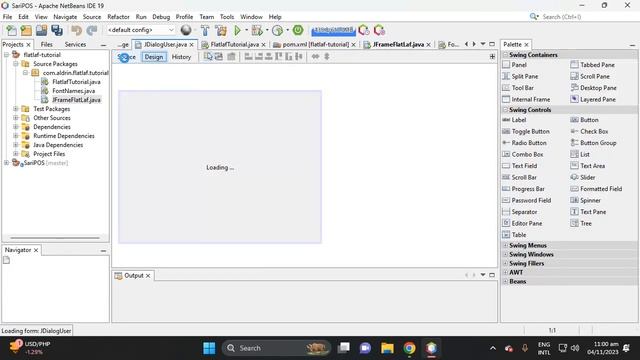This screenshot has width=640, height=360.
Task: Pick the Table component in Palette
Action: (x=514, y=235)
